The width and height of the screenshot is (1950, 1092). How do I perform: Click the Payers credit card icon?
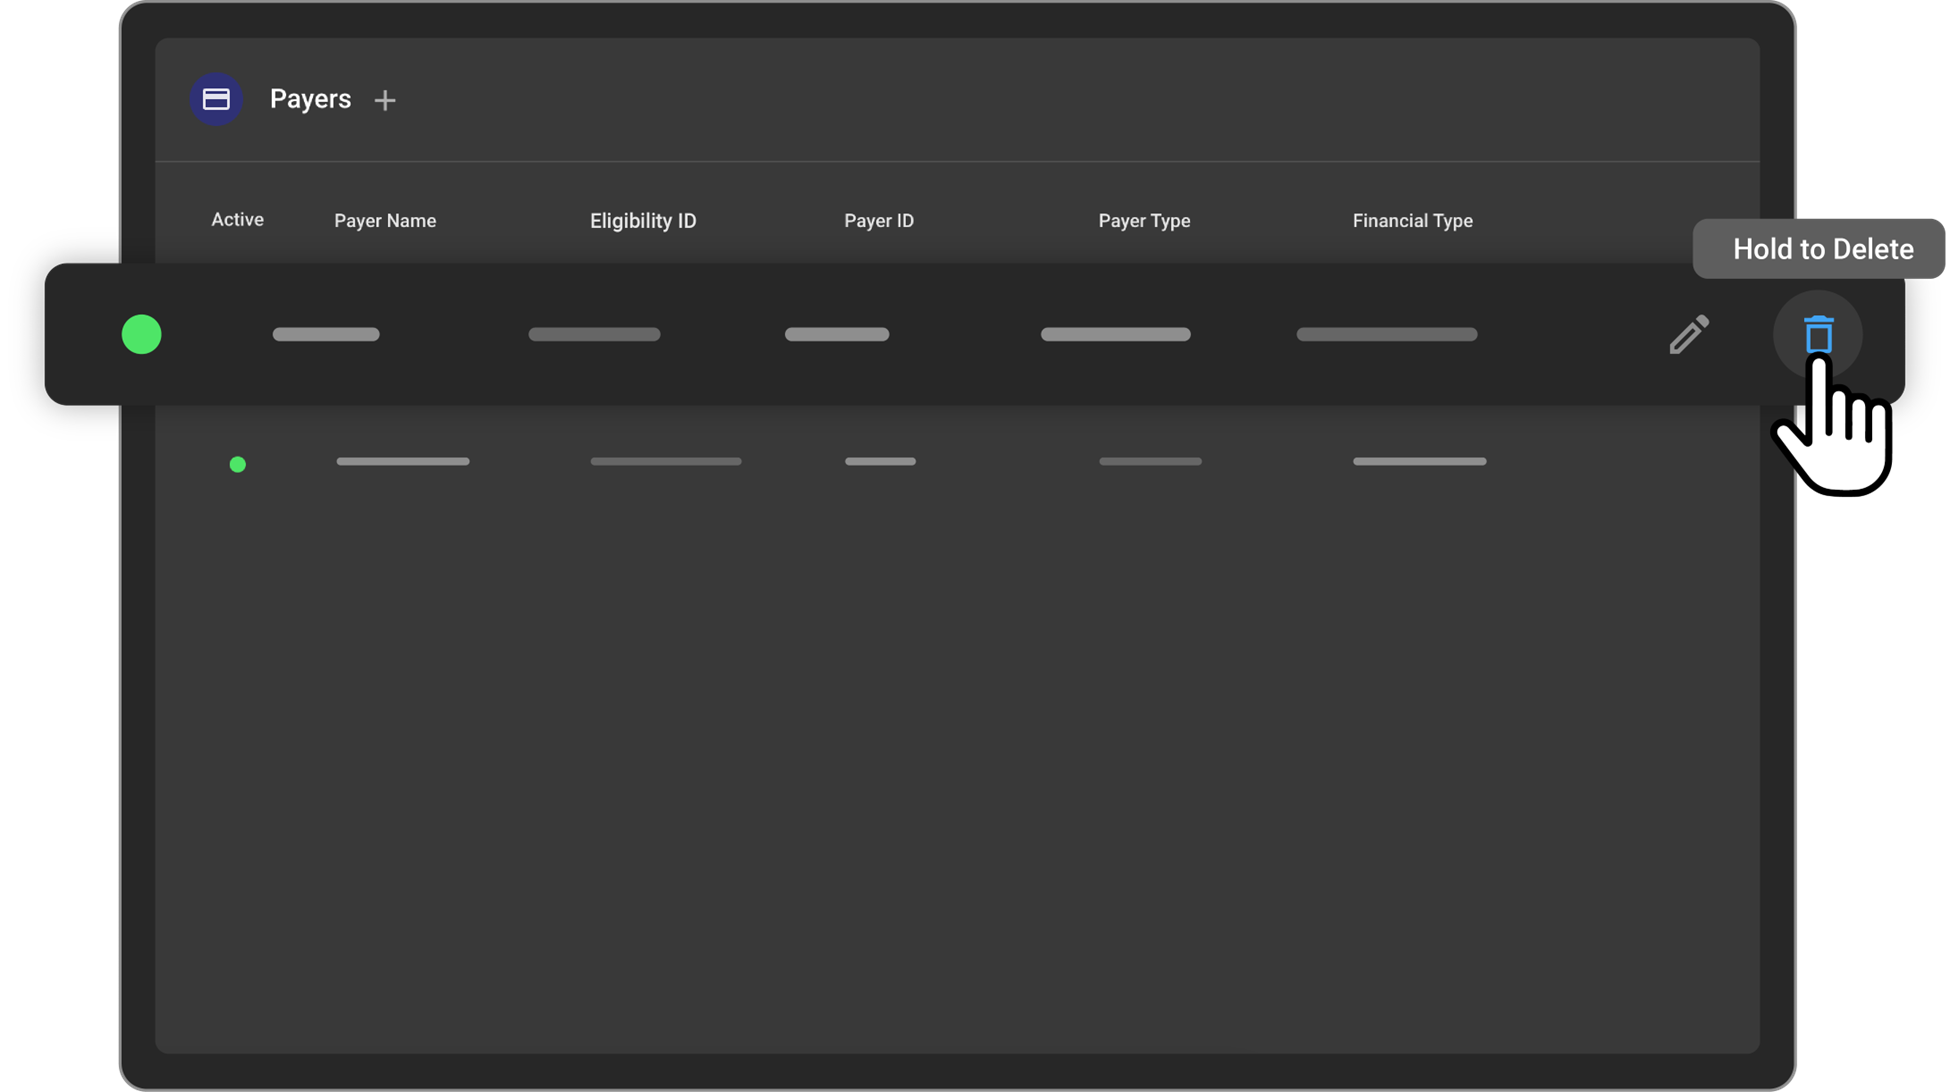click(216, 99)
